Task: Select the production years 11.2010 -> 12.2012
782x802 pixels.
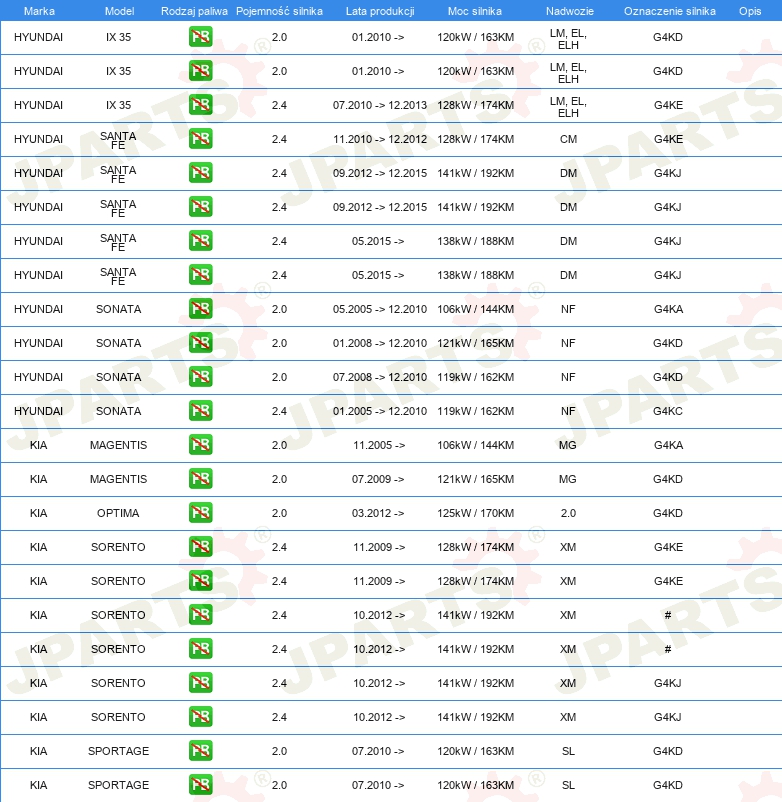Action: coord(379,139)
